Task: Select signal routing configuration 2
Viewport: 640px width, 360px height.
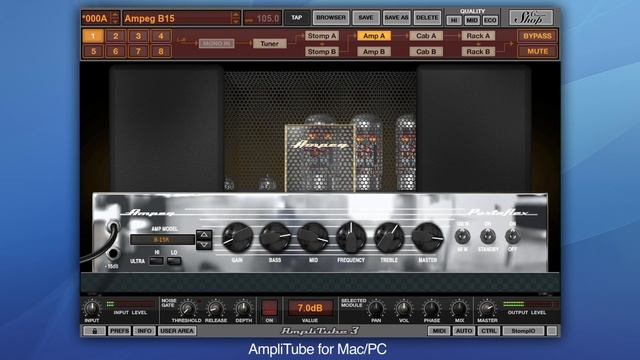Action: coord(116,36)
